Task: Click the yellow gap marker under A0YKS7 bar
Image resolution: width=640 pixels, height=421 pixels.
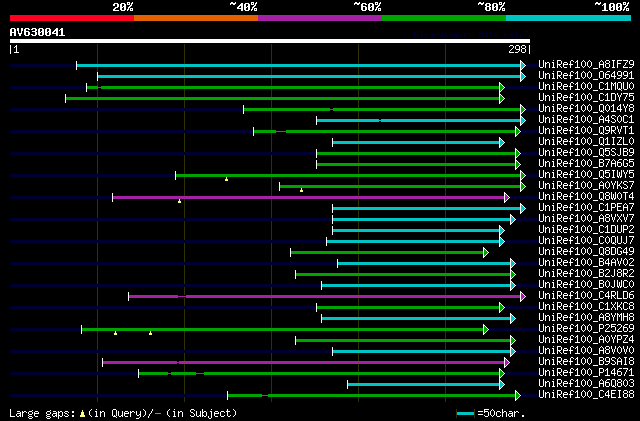Action: 302,190
